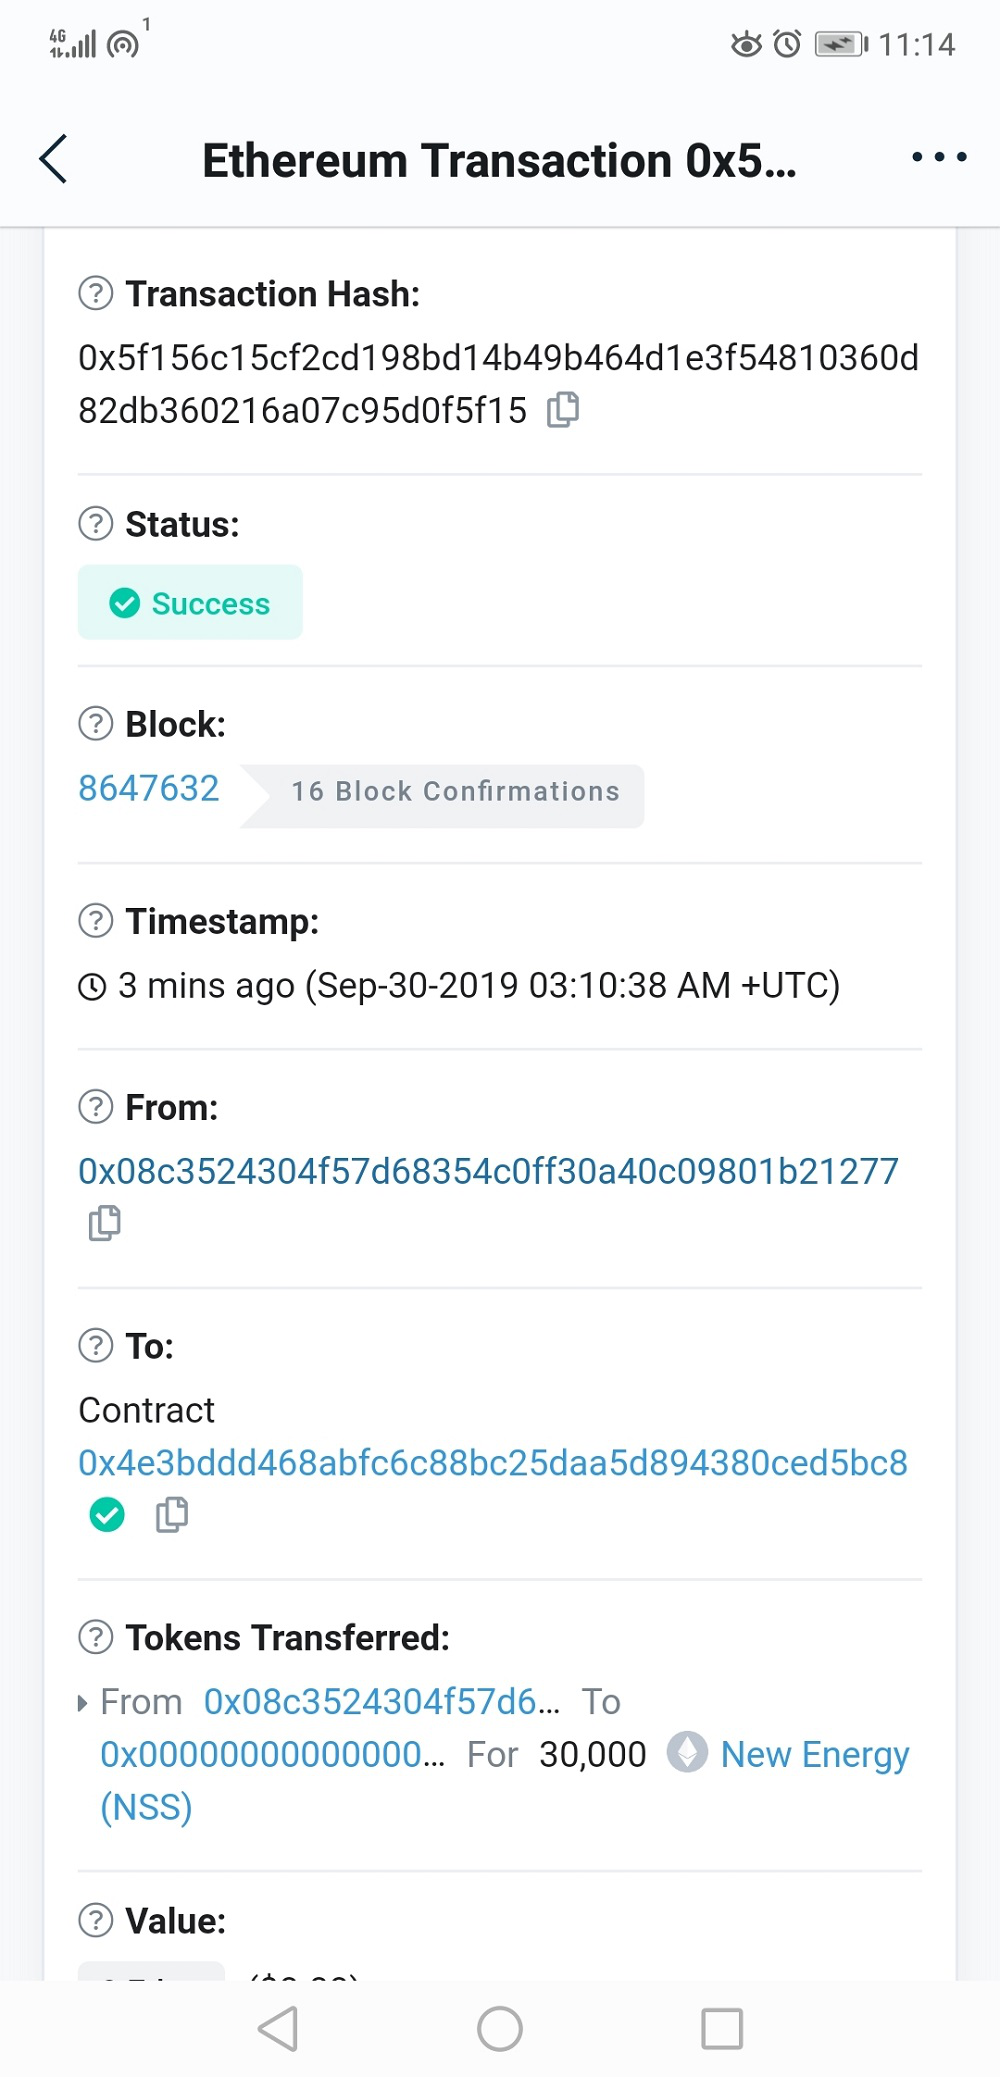This screenshot has width=1000, height=2077.
Task: Show help tooltip for Timestamp
Action: pos(96,921)
